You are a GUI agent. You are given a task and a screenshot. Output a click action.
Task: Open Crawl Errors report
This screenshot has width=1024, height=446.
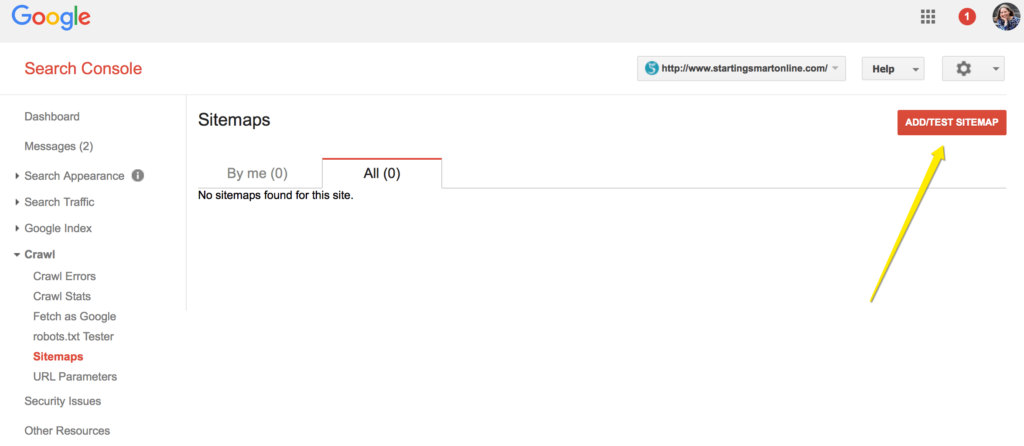click(x=65, y=276)
